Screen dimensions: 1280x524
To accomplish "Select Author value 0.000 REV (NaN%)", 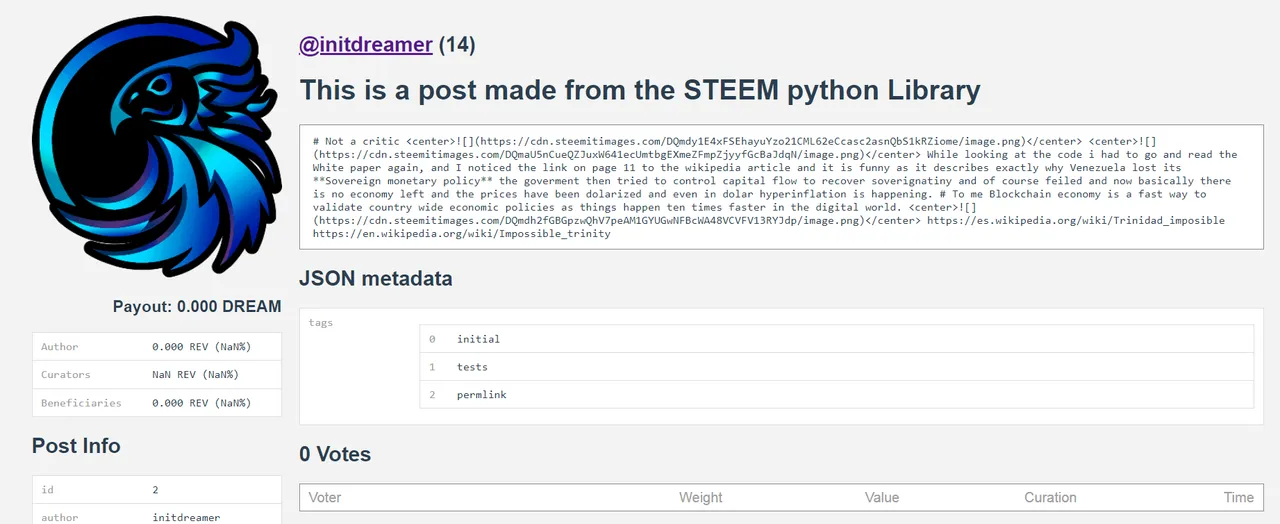I will pos(201,347).
